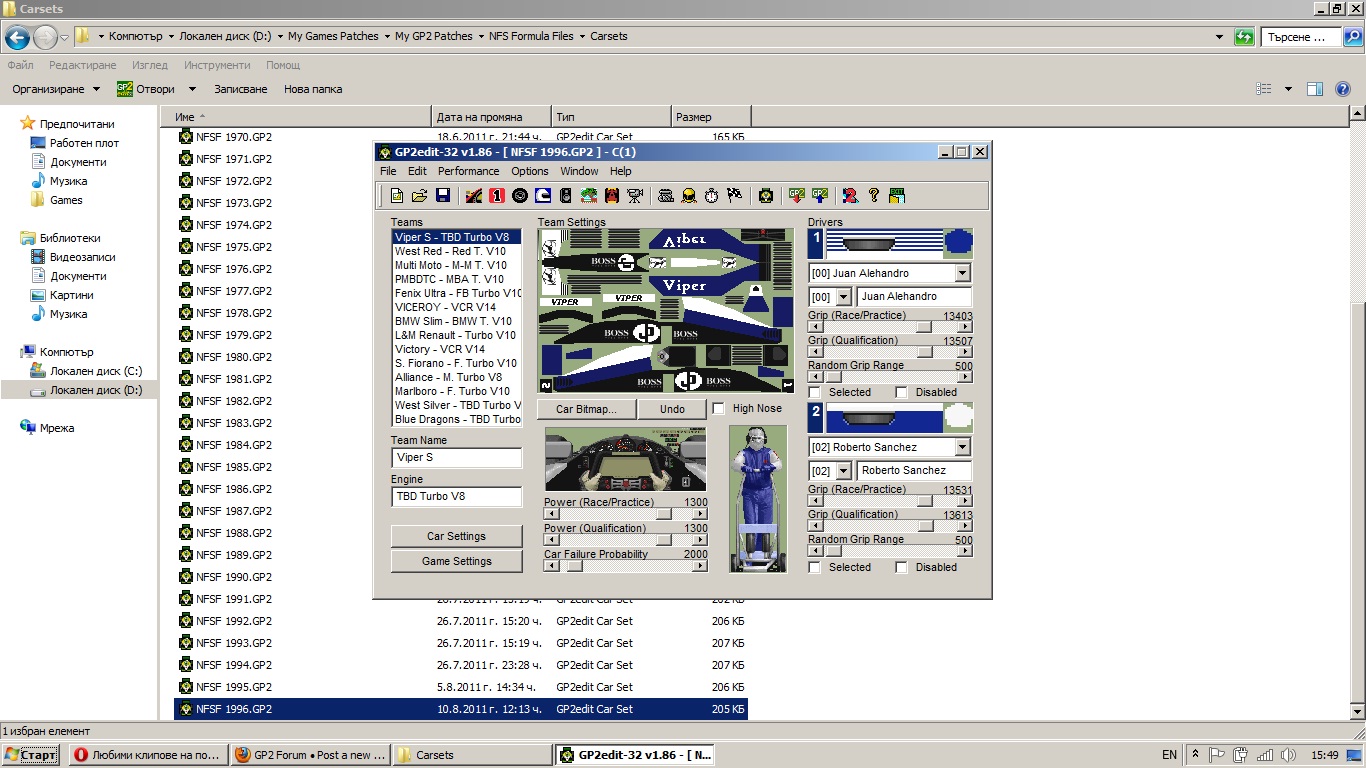Expand the Juan Alehandro driver dropdown
This screenshot has height=768, width=1366.
point(962,273)
